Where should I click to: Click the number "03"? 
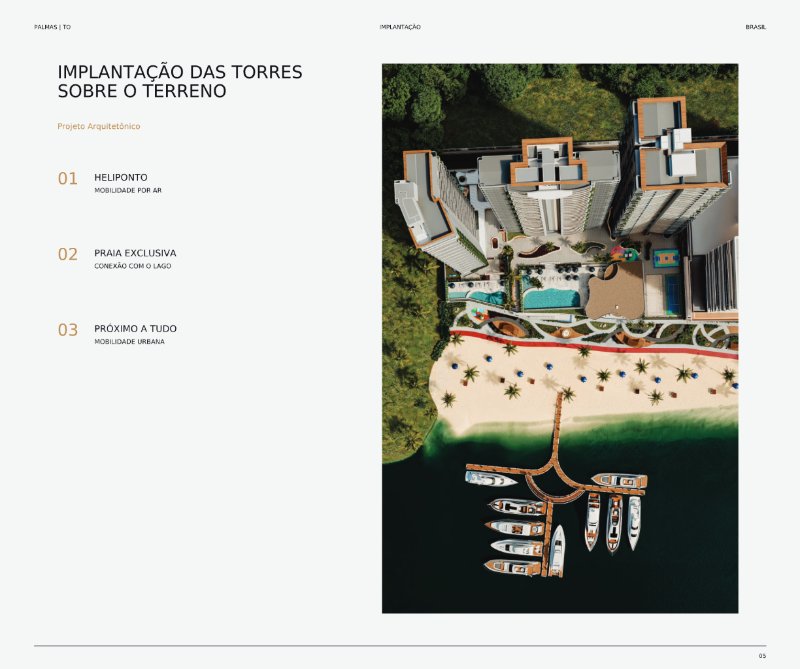(68, 330)
